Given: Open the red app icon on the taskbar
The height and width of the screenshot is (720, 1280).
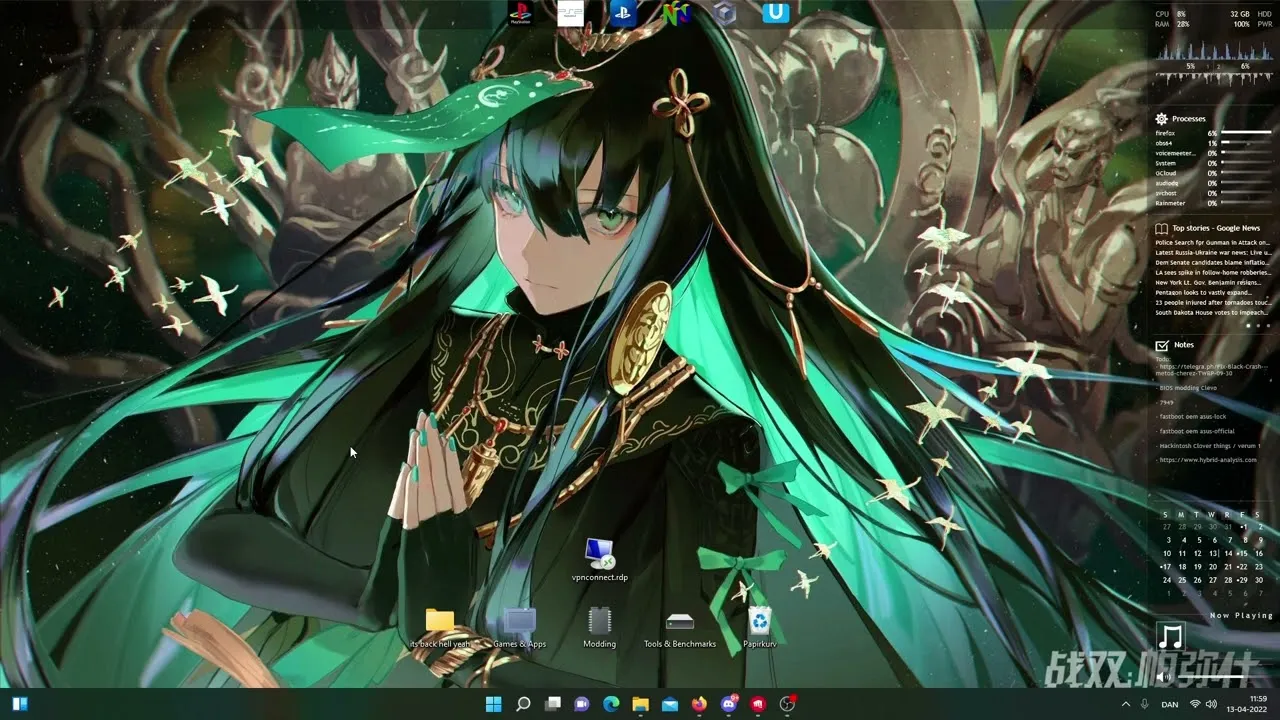Looking at the screenshot, I should click(758, 704).
